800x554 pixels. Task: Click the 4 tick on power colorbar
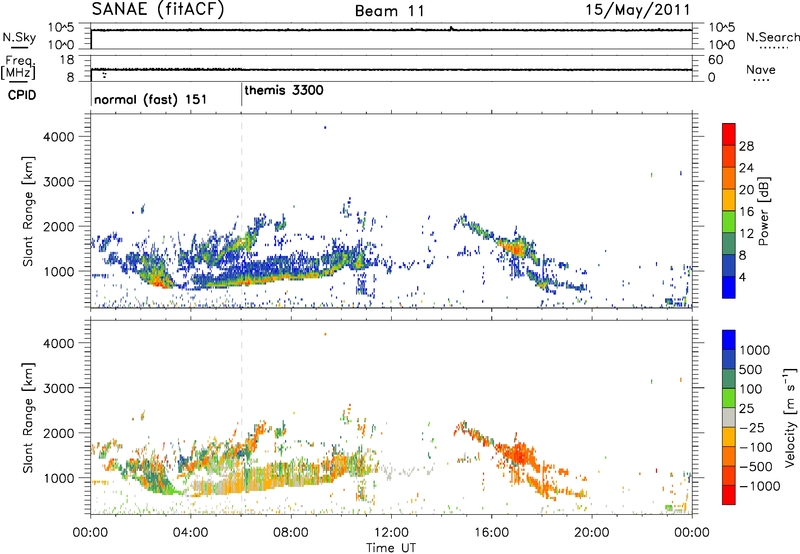point(743,277)
